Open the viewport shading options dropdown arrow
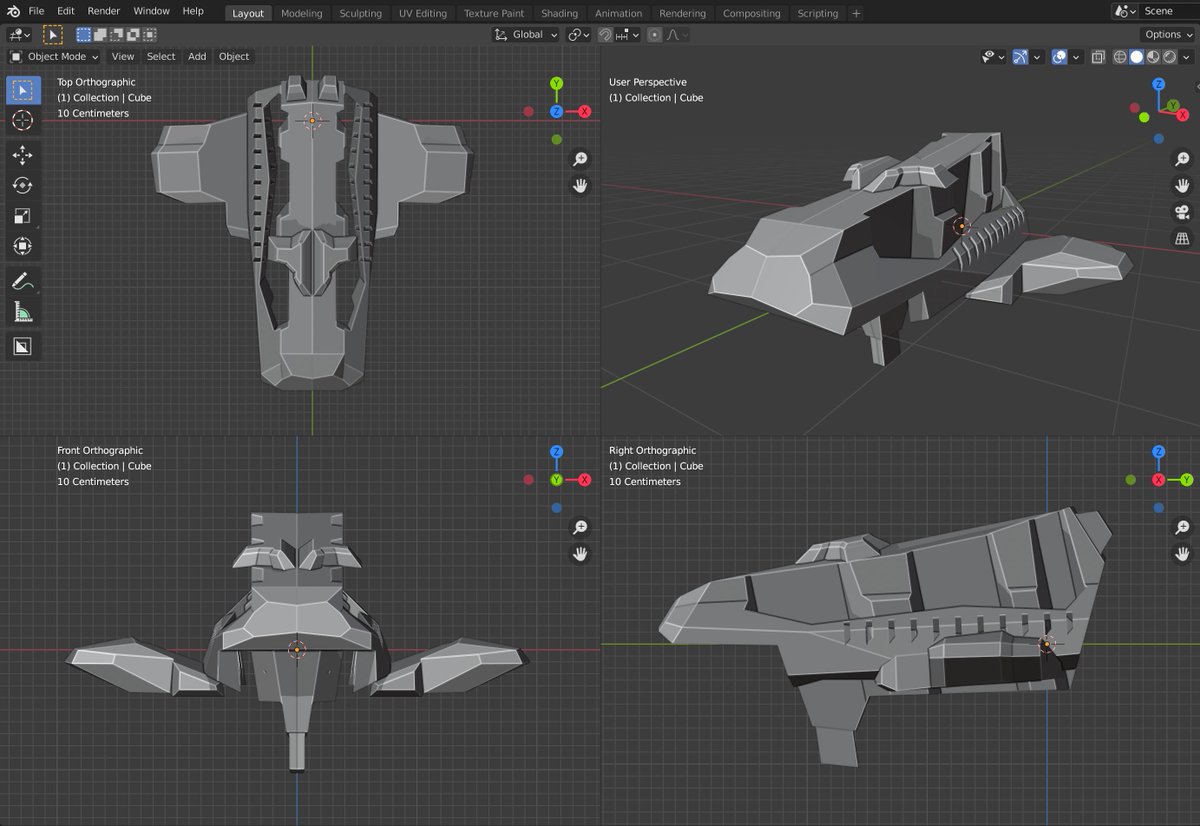 coord(1186,58)
